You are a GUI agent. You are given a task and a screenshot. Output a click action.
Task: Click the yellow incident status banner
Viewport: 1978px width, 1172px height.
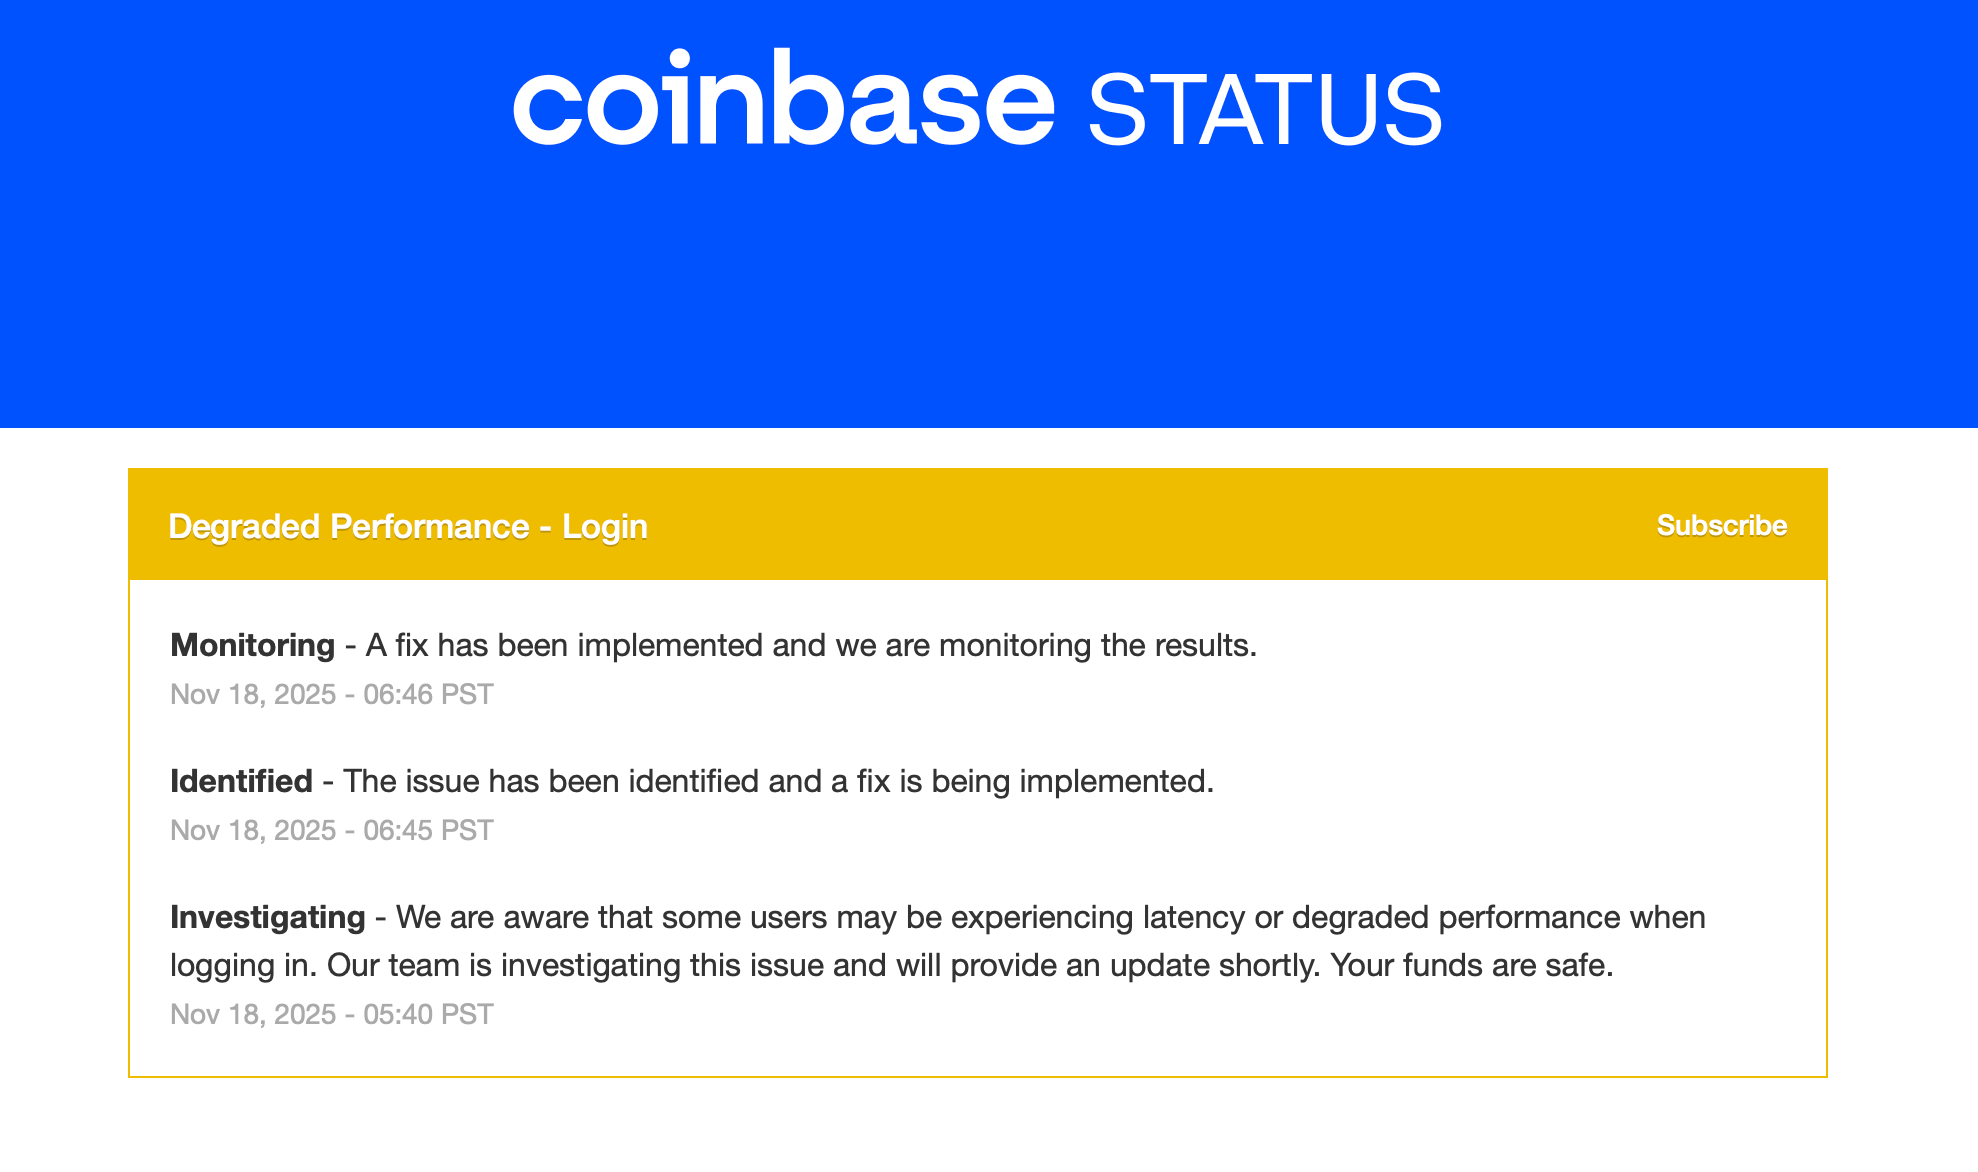(x=980, y=525)
